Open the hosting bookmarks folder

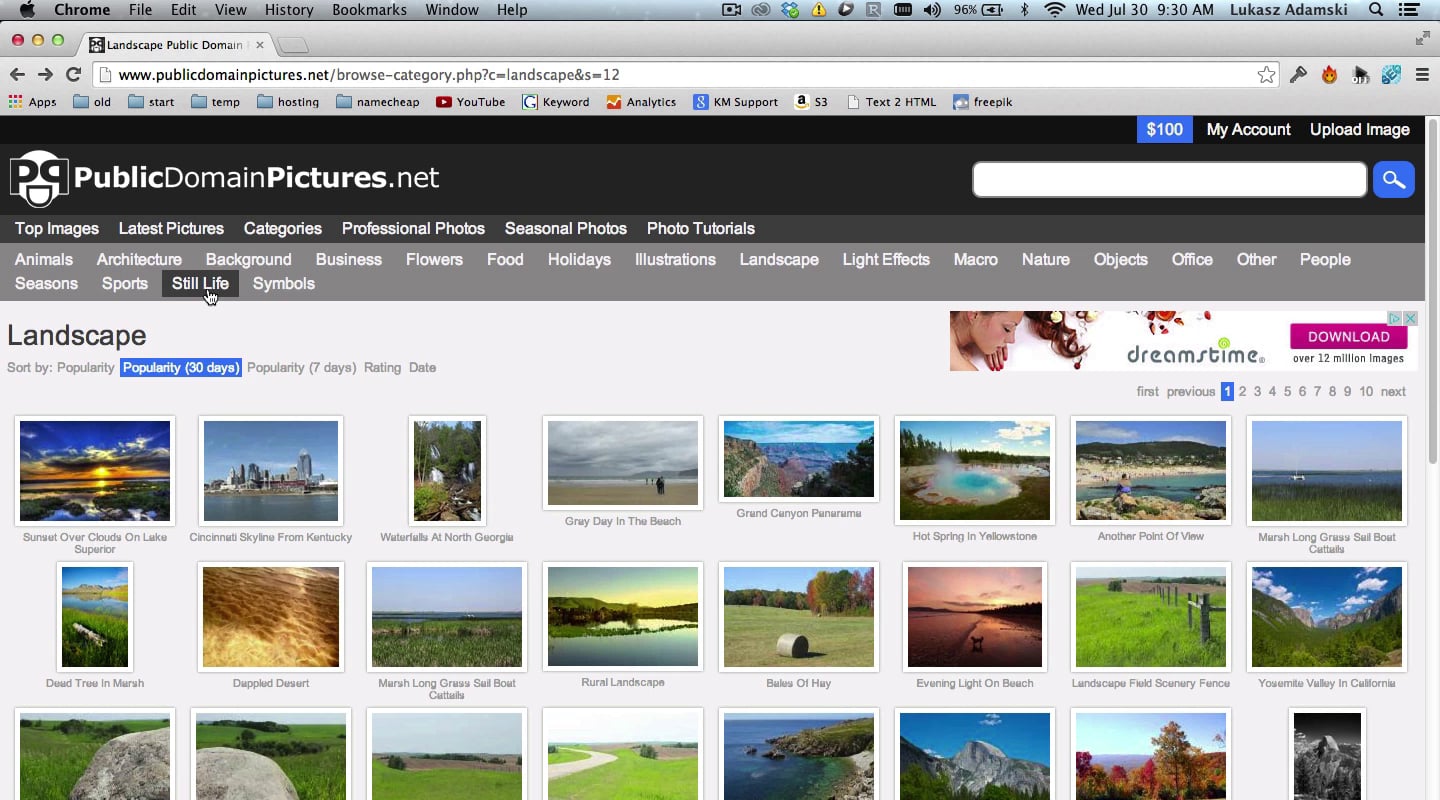288,102
